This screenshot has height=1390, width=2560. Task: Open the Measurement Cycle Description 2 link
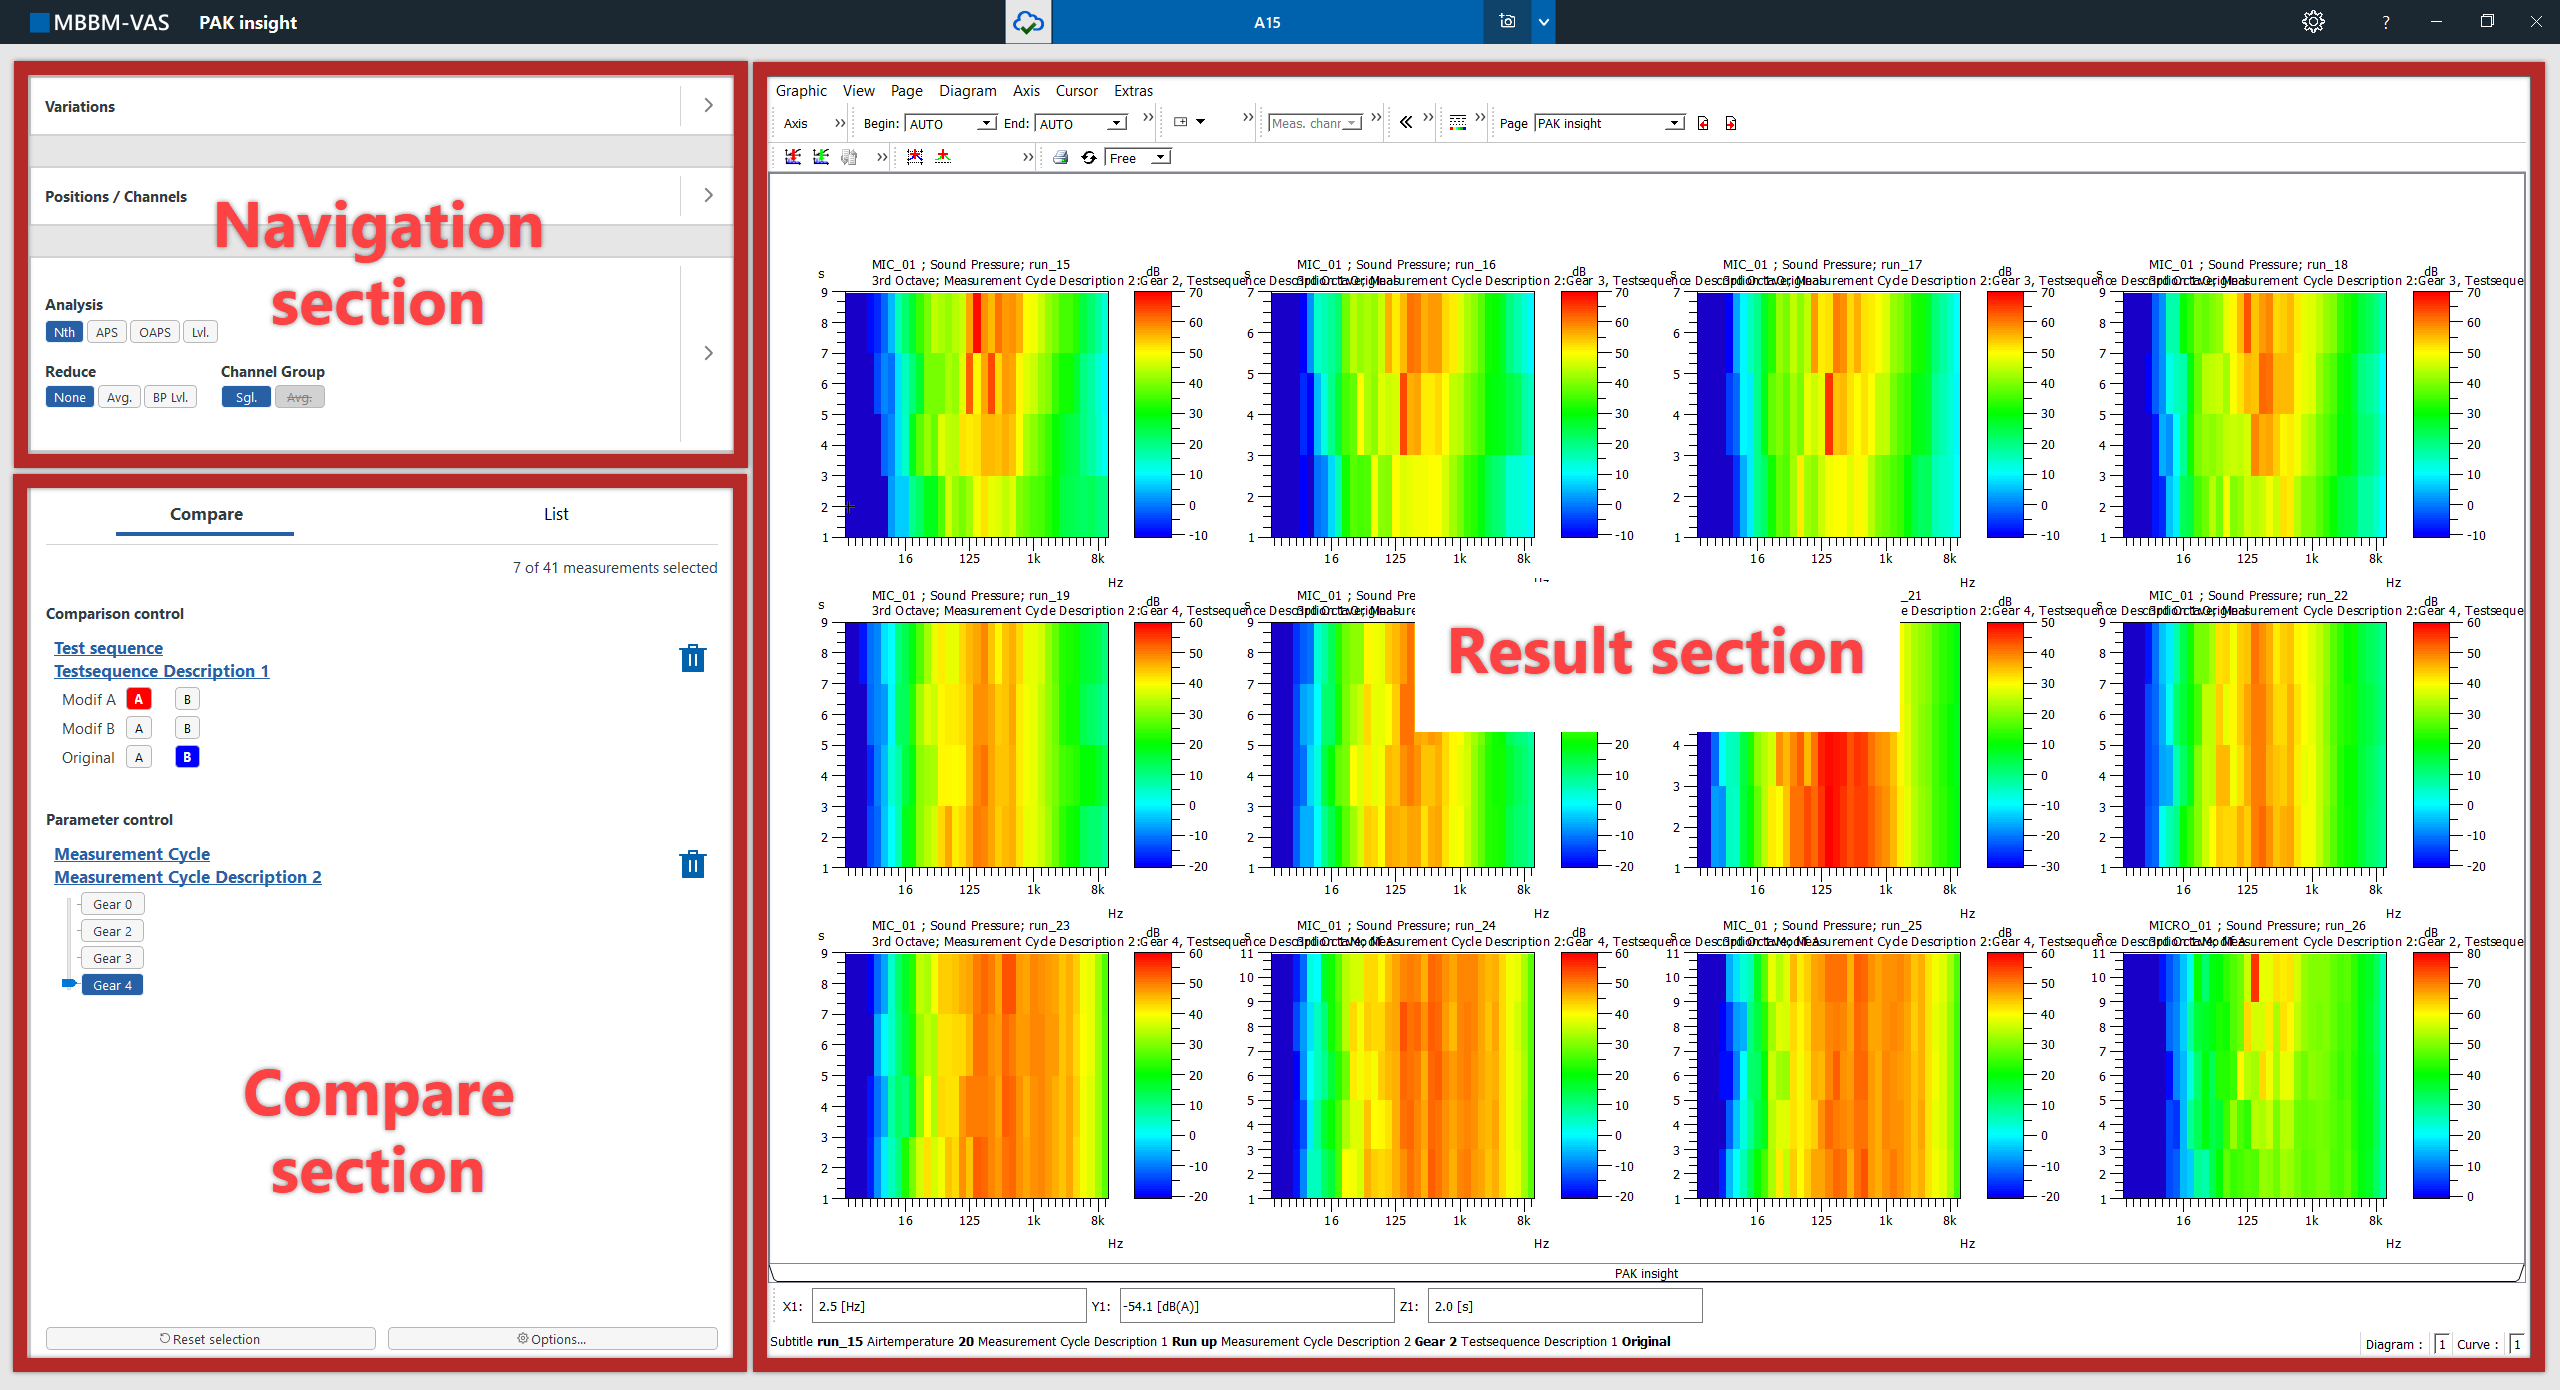click(188, 877)
